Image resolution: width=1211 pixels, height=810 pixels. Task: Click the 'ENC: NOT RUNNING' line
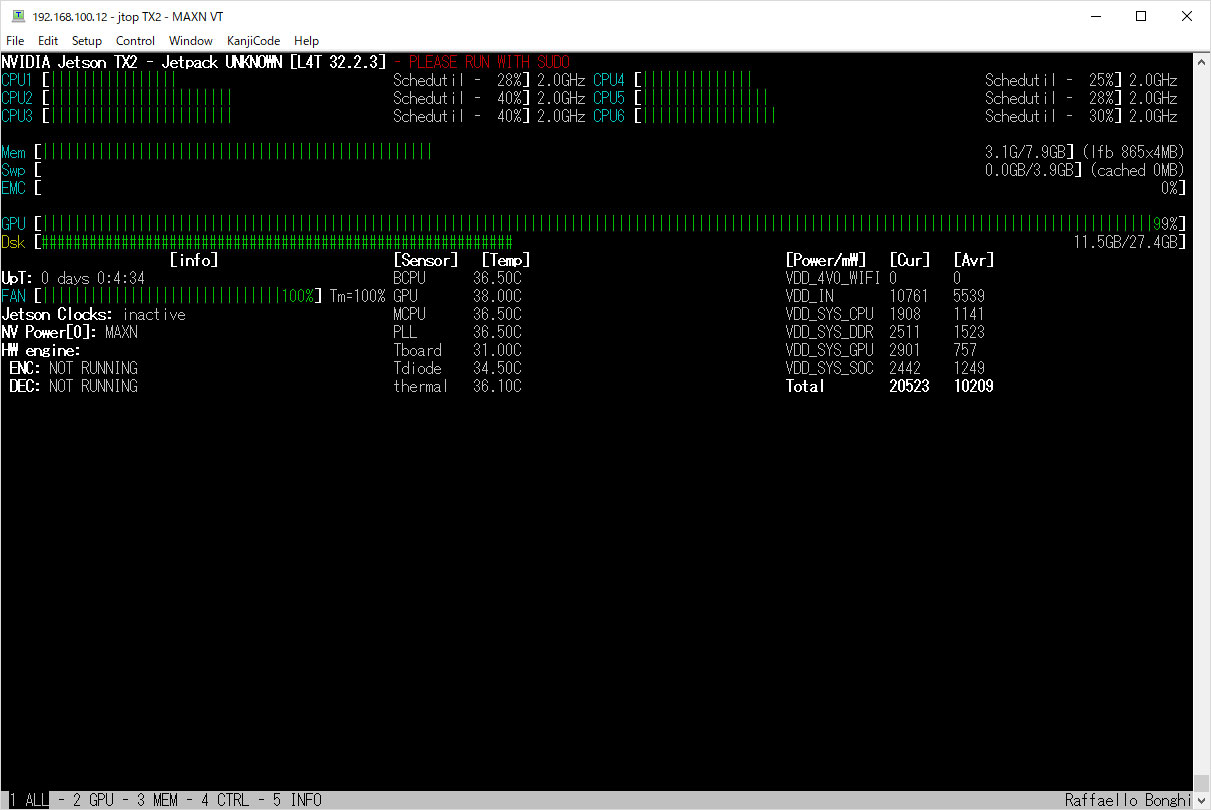tap(73, 368)
